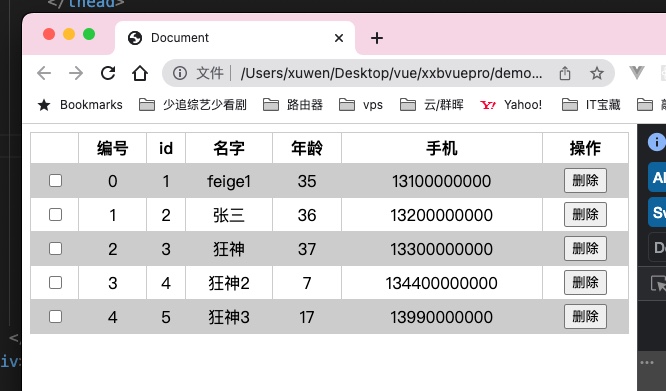Click the share icon in the address bar
The height and width of the screenshot is (391, 666).
pyautogui.click(x=564, y=73)
